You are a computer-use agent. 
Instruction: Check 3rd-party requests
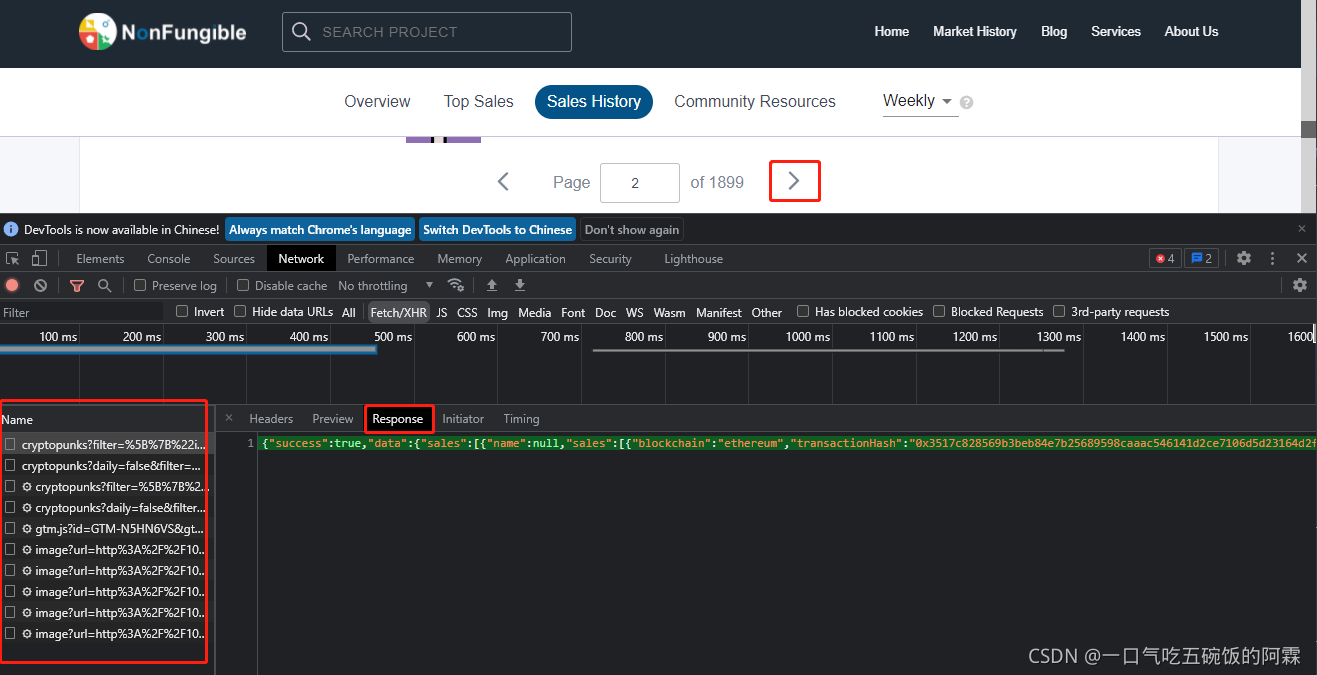(x=1059, y=311)
